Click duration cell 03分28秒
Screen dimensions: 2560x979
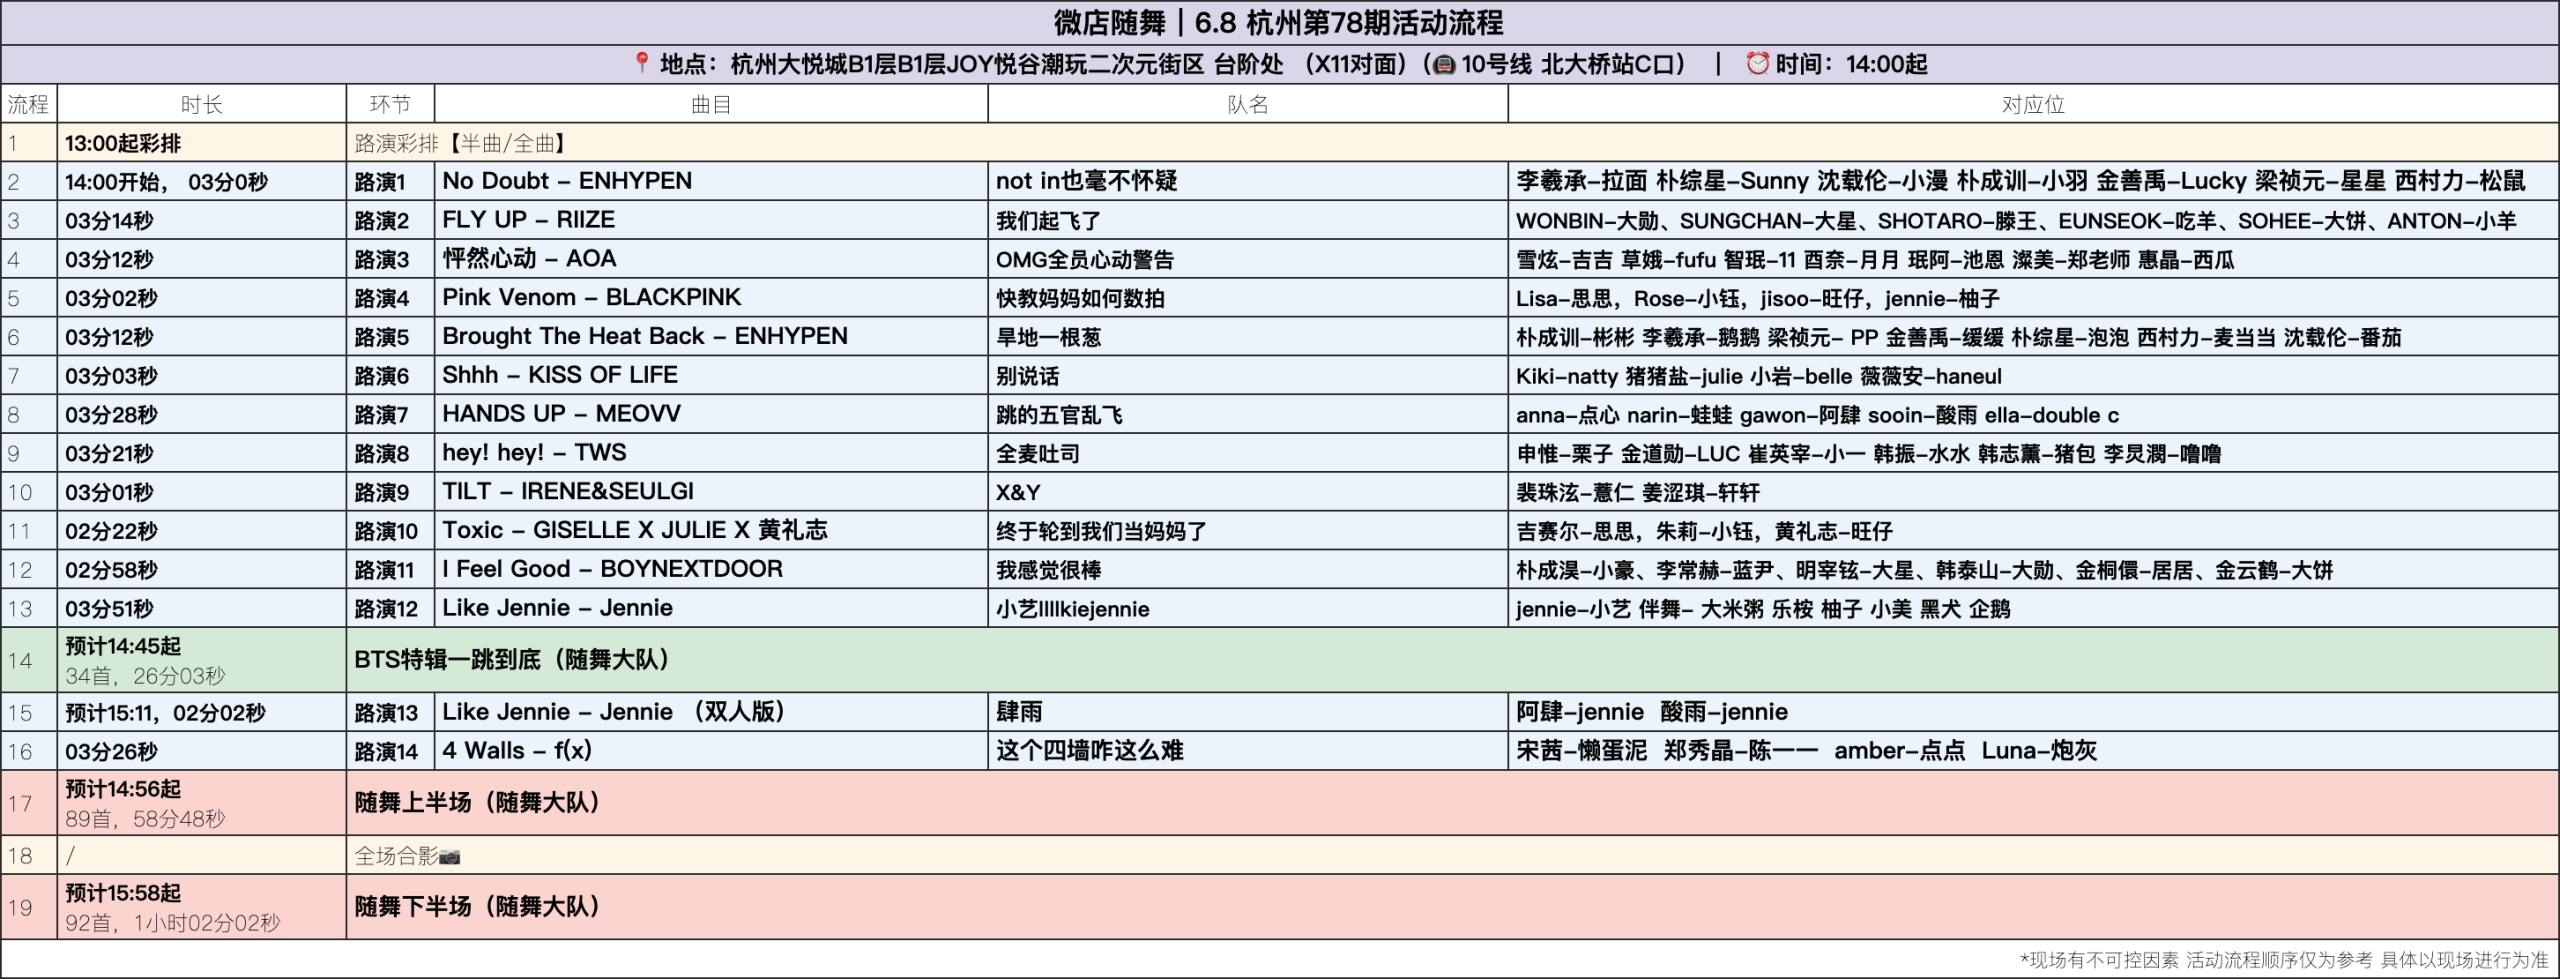coord(201,414)
